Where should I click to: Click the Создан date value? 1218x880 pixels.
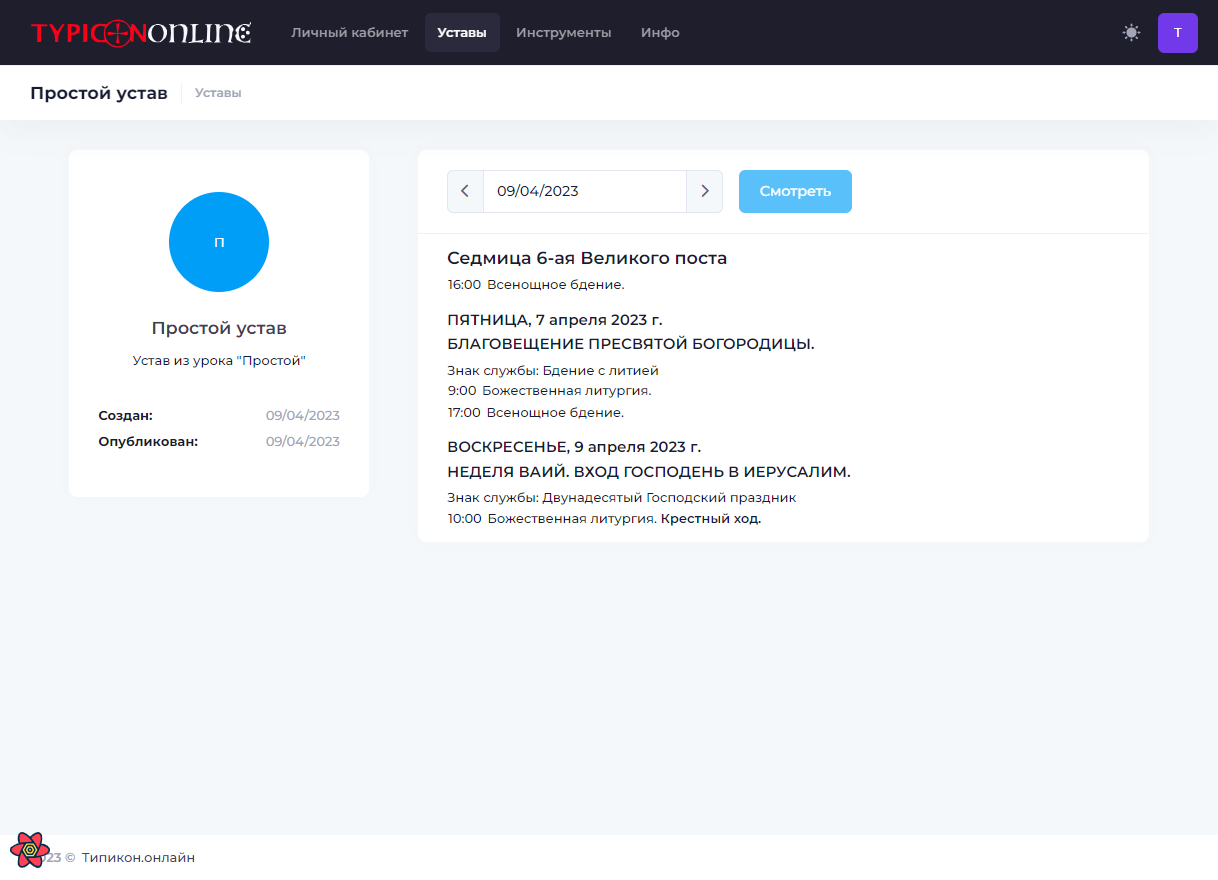coord(303,416)
